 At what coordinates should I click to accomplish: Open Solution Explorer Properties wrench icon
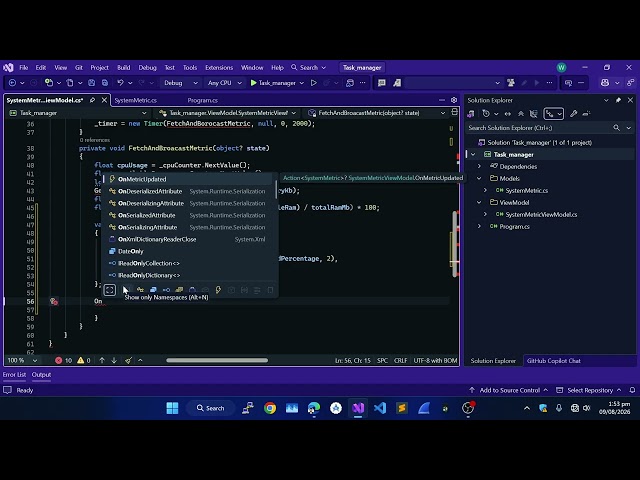573,114
